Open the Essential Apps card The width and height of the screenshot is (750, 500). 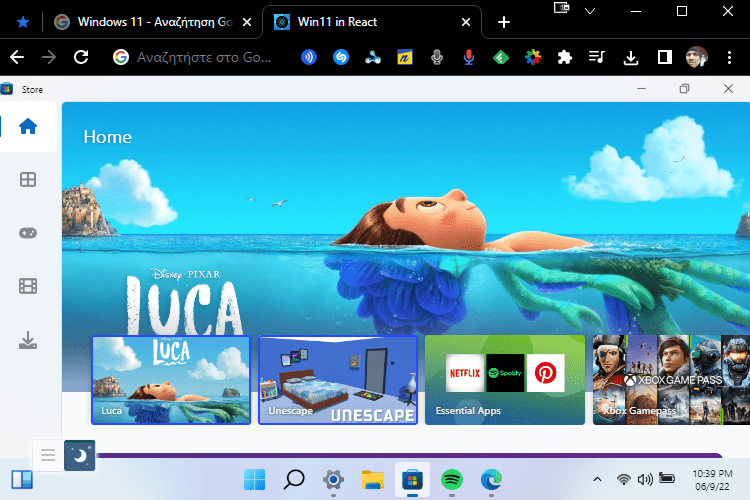point(505,380)
